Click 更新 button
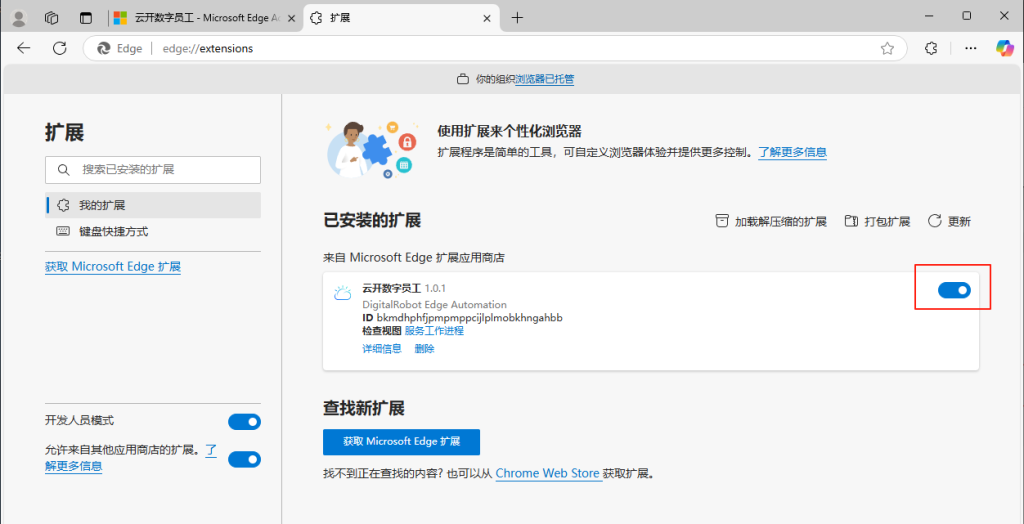This screenshot has width=1024, height=524. point(950,221)
